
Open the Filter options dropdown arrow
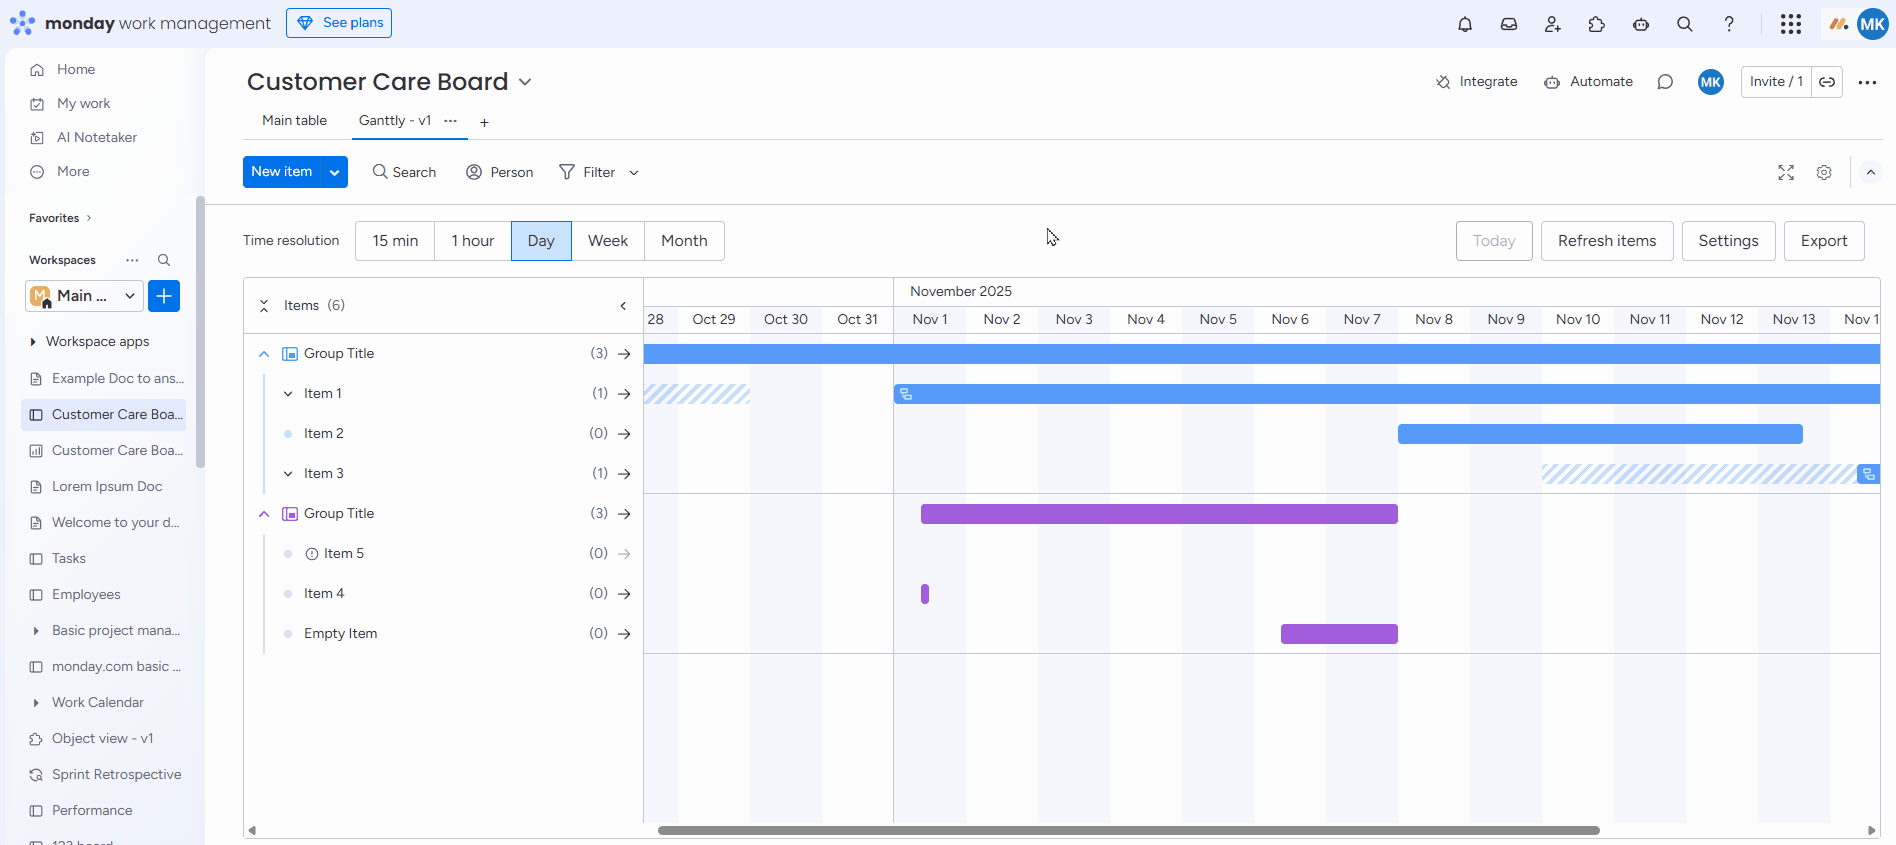pyautogui.click(x=634, y=173)
